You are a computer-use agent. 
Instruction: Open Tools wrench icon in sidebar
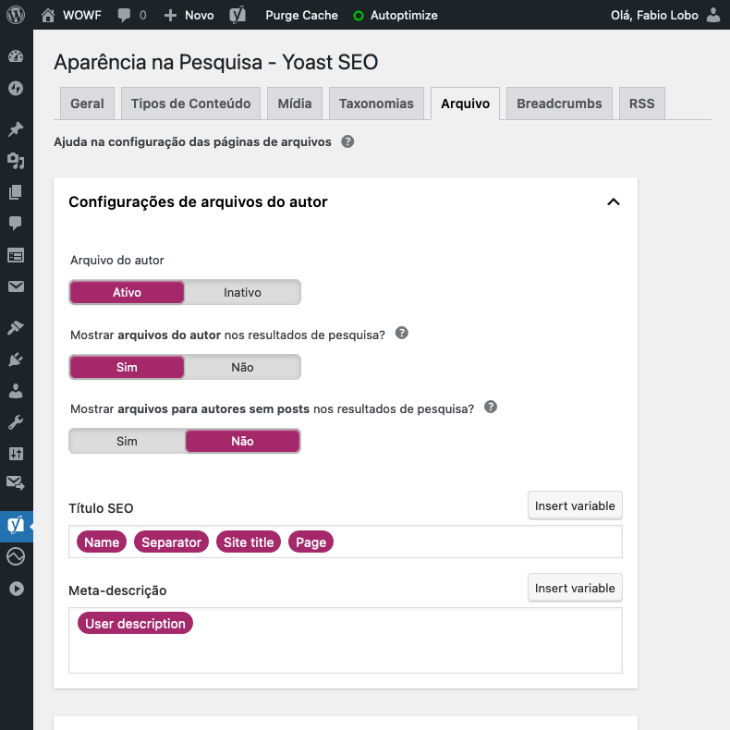(16, 422)
